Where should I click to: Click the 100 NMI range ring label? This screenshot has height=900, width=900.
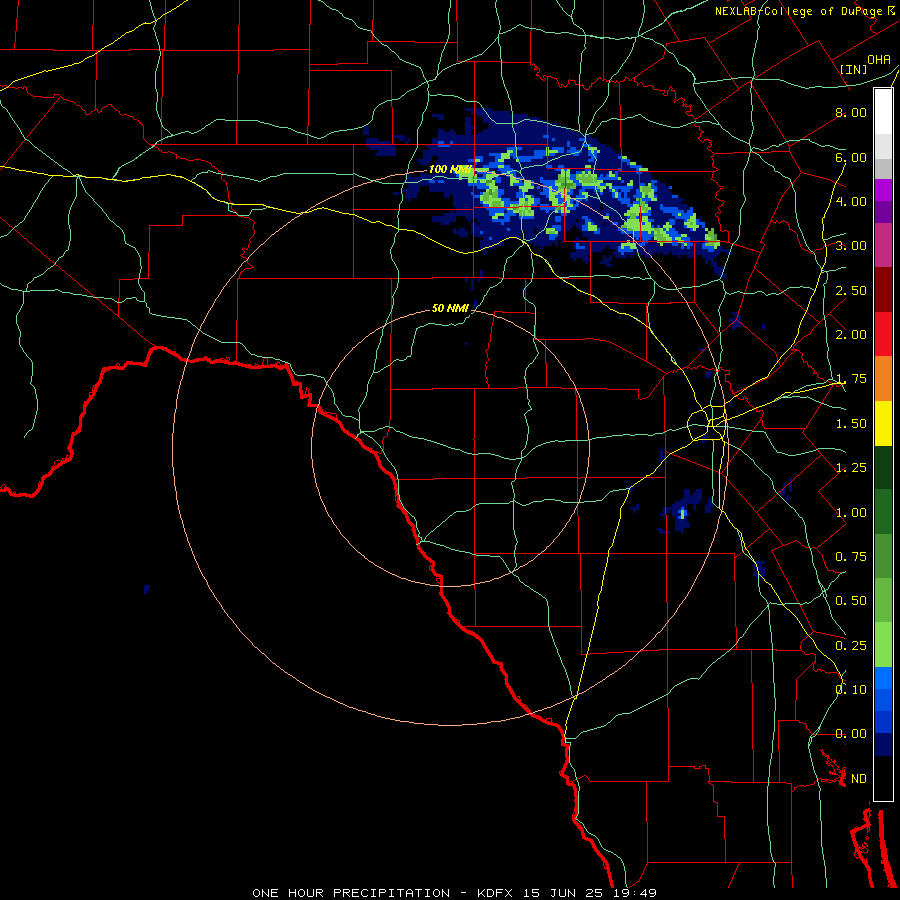coord(450,169)
